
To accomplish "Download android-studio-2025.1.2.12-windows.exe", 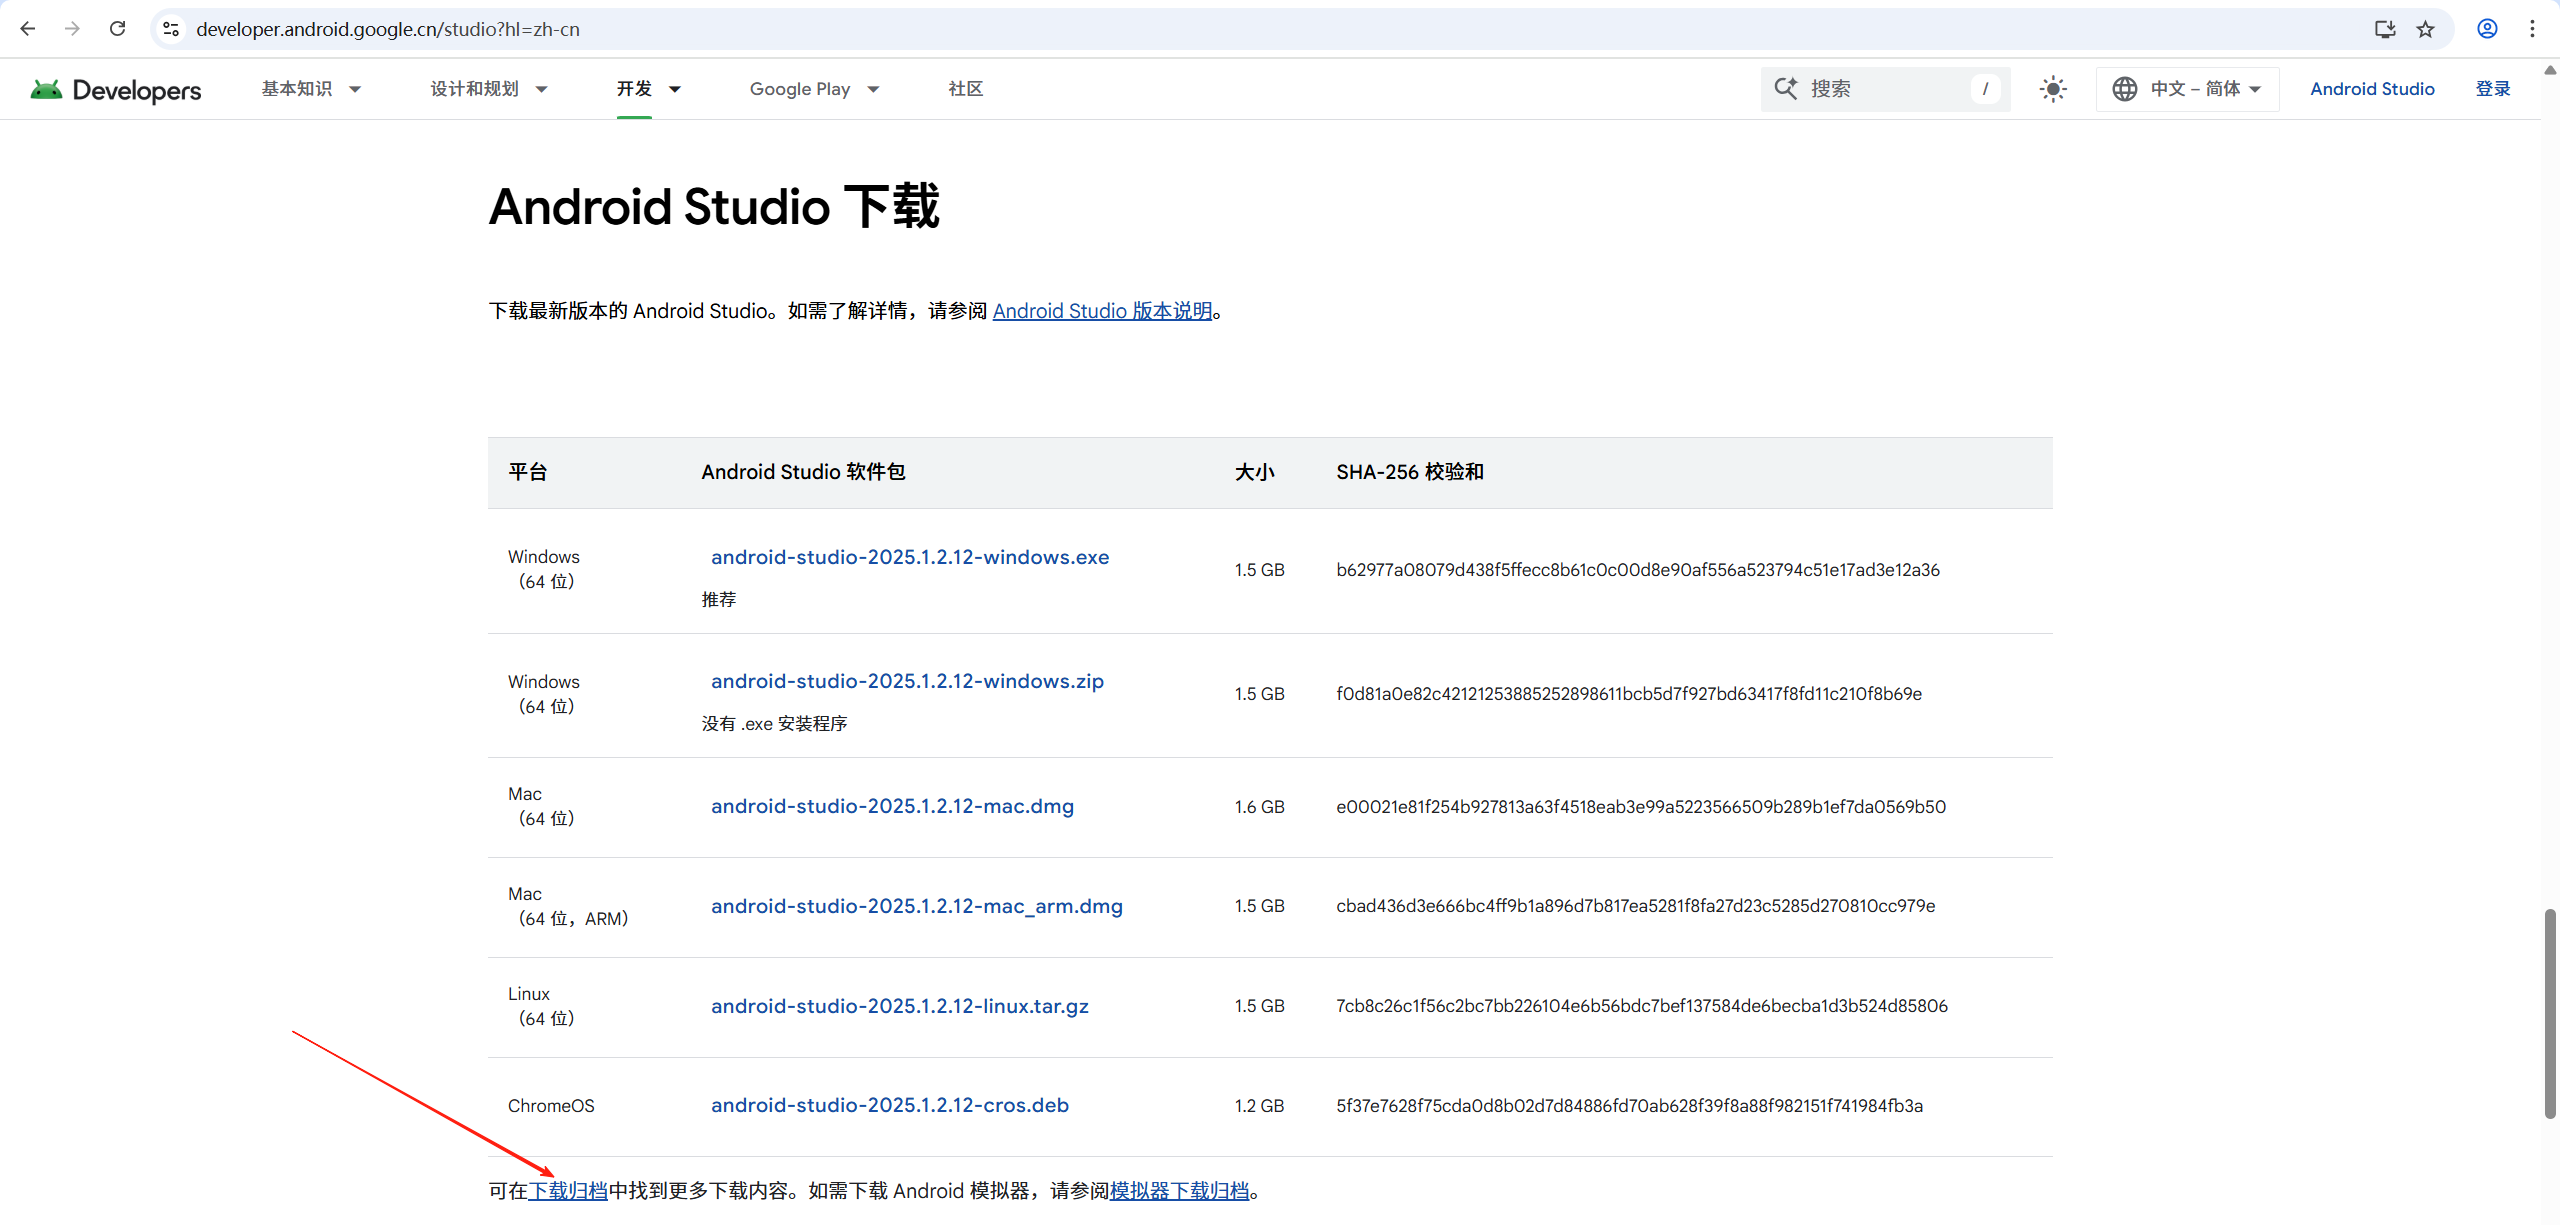I will (x=910, y=557).
